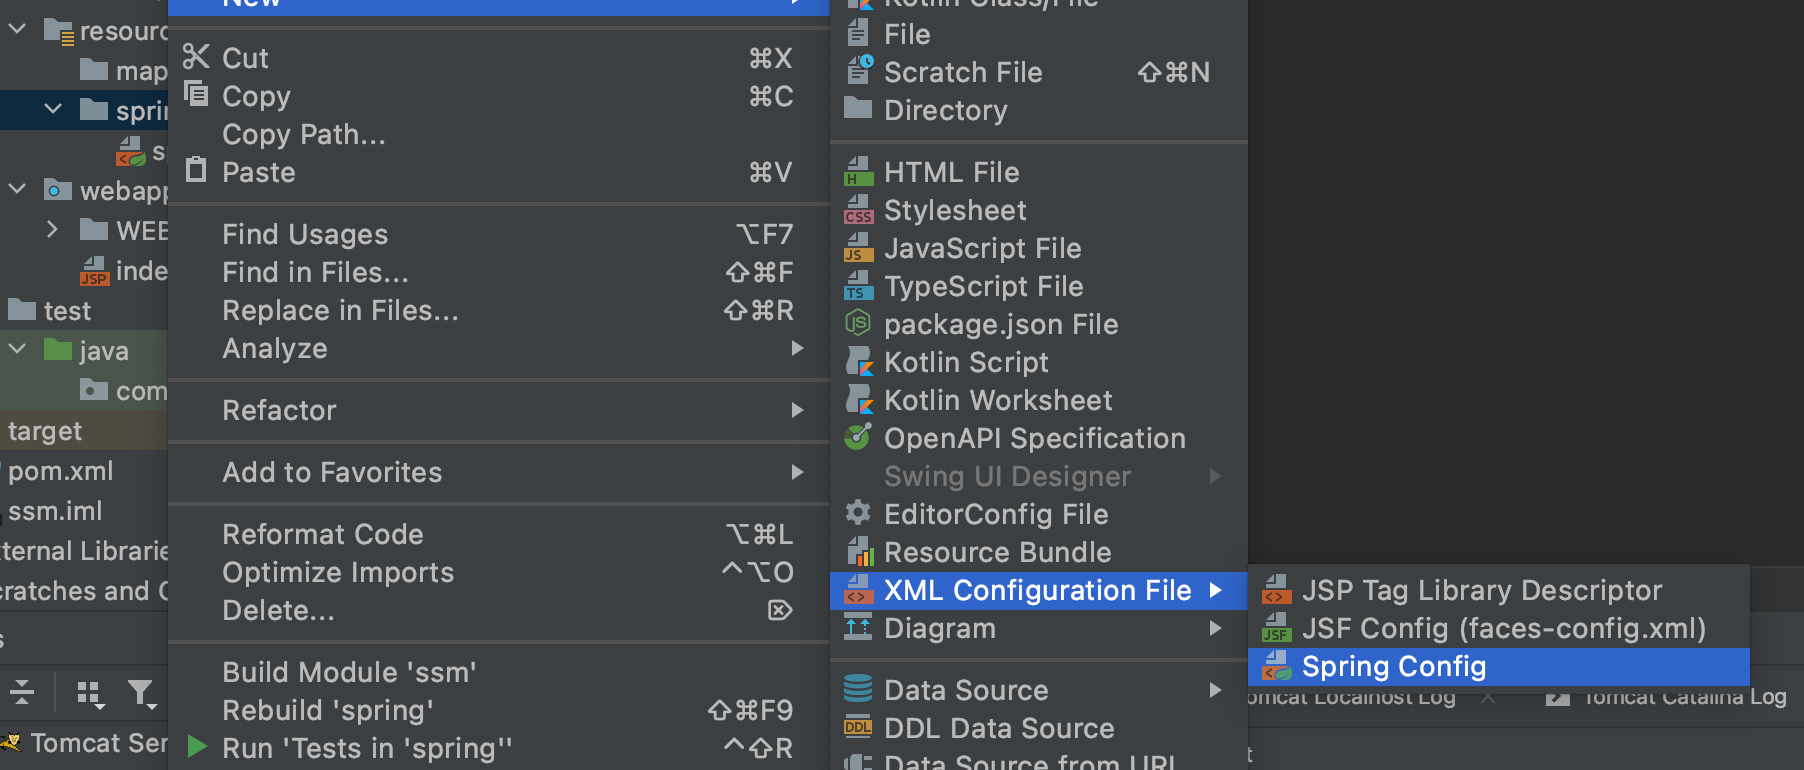Expand the WEB-INF folder node
Screen dimensions: 1804x770
[x=53, y=230]
